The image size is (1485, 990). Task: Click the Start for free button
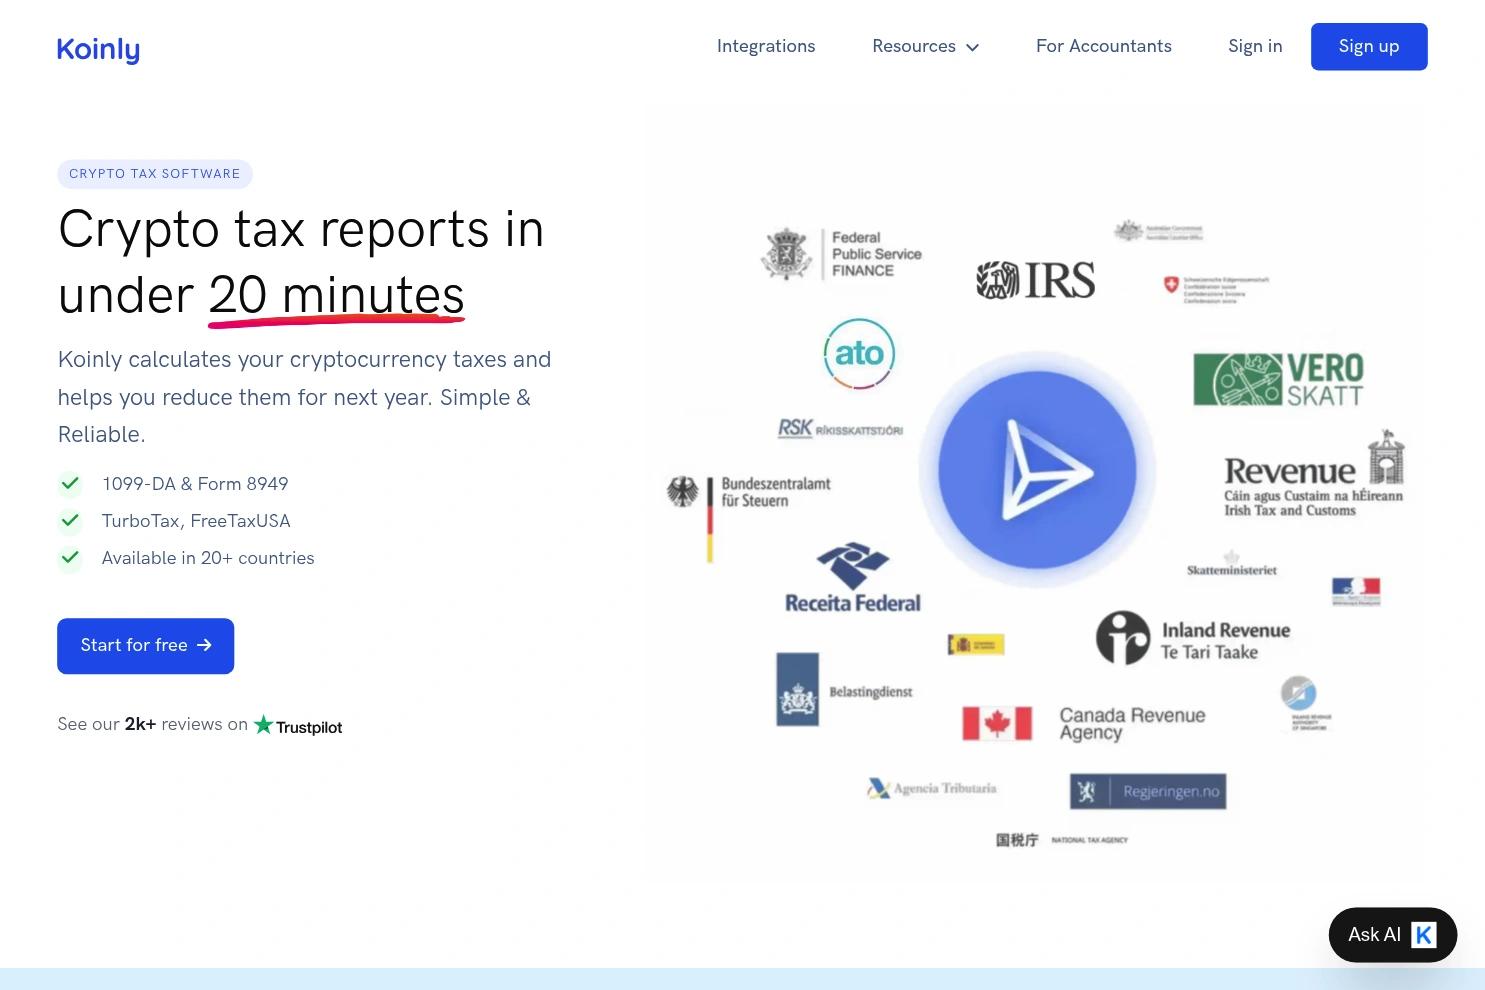click(x=146, y=646)
